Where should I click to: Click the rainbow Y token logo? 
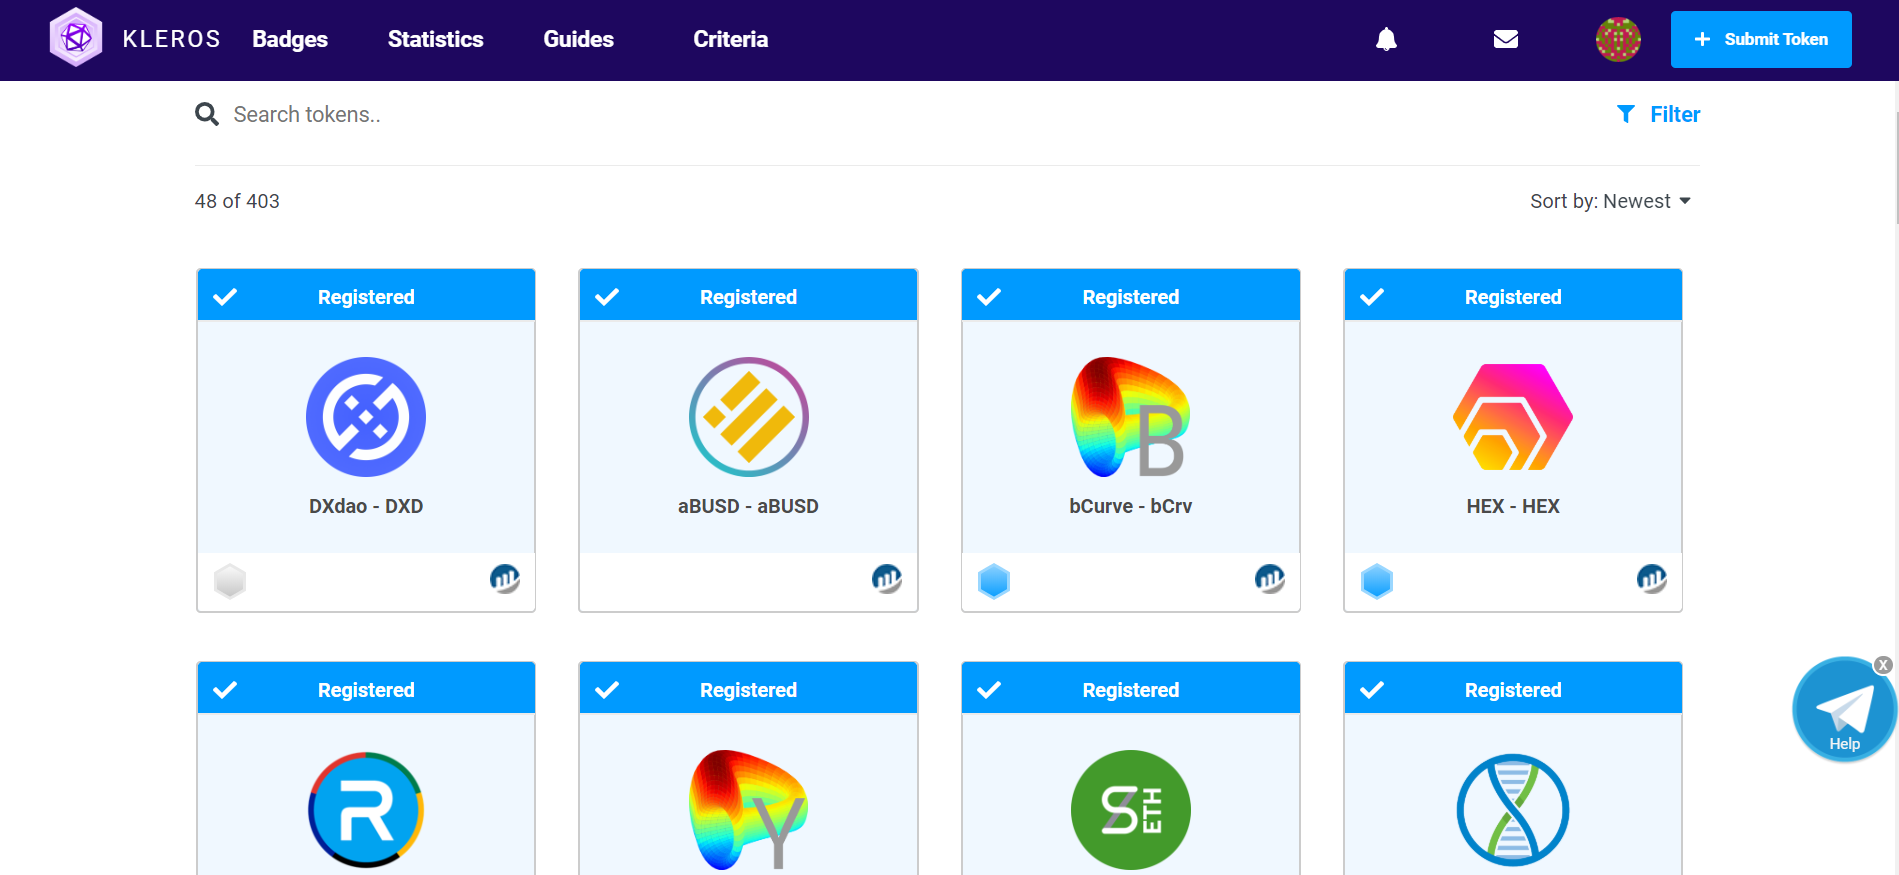click(x=748, y=810)
